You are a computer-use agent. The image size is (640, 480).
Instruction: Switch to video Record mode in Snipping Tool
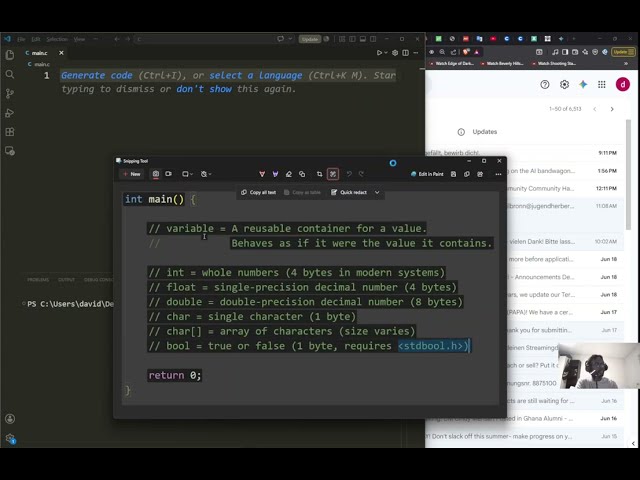(x=169, y=174)
